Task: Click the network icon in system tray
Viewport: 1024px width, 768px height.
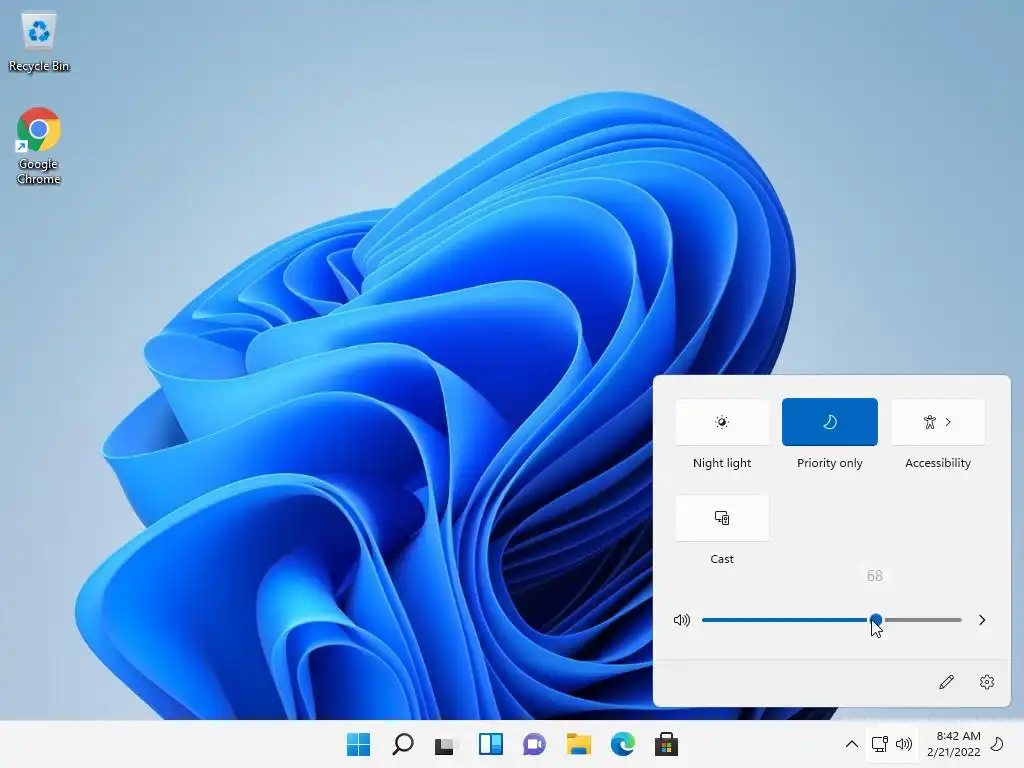Action: (880, 744)
